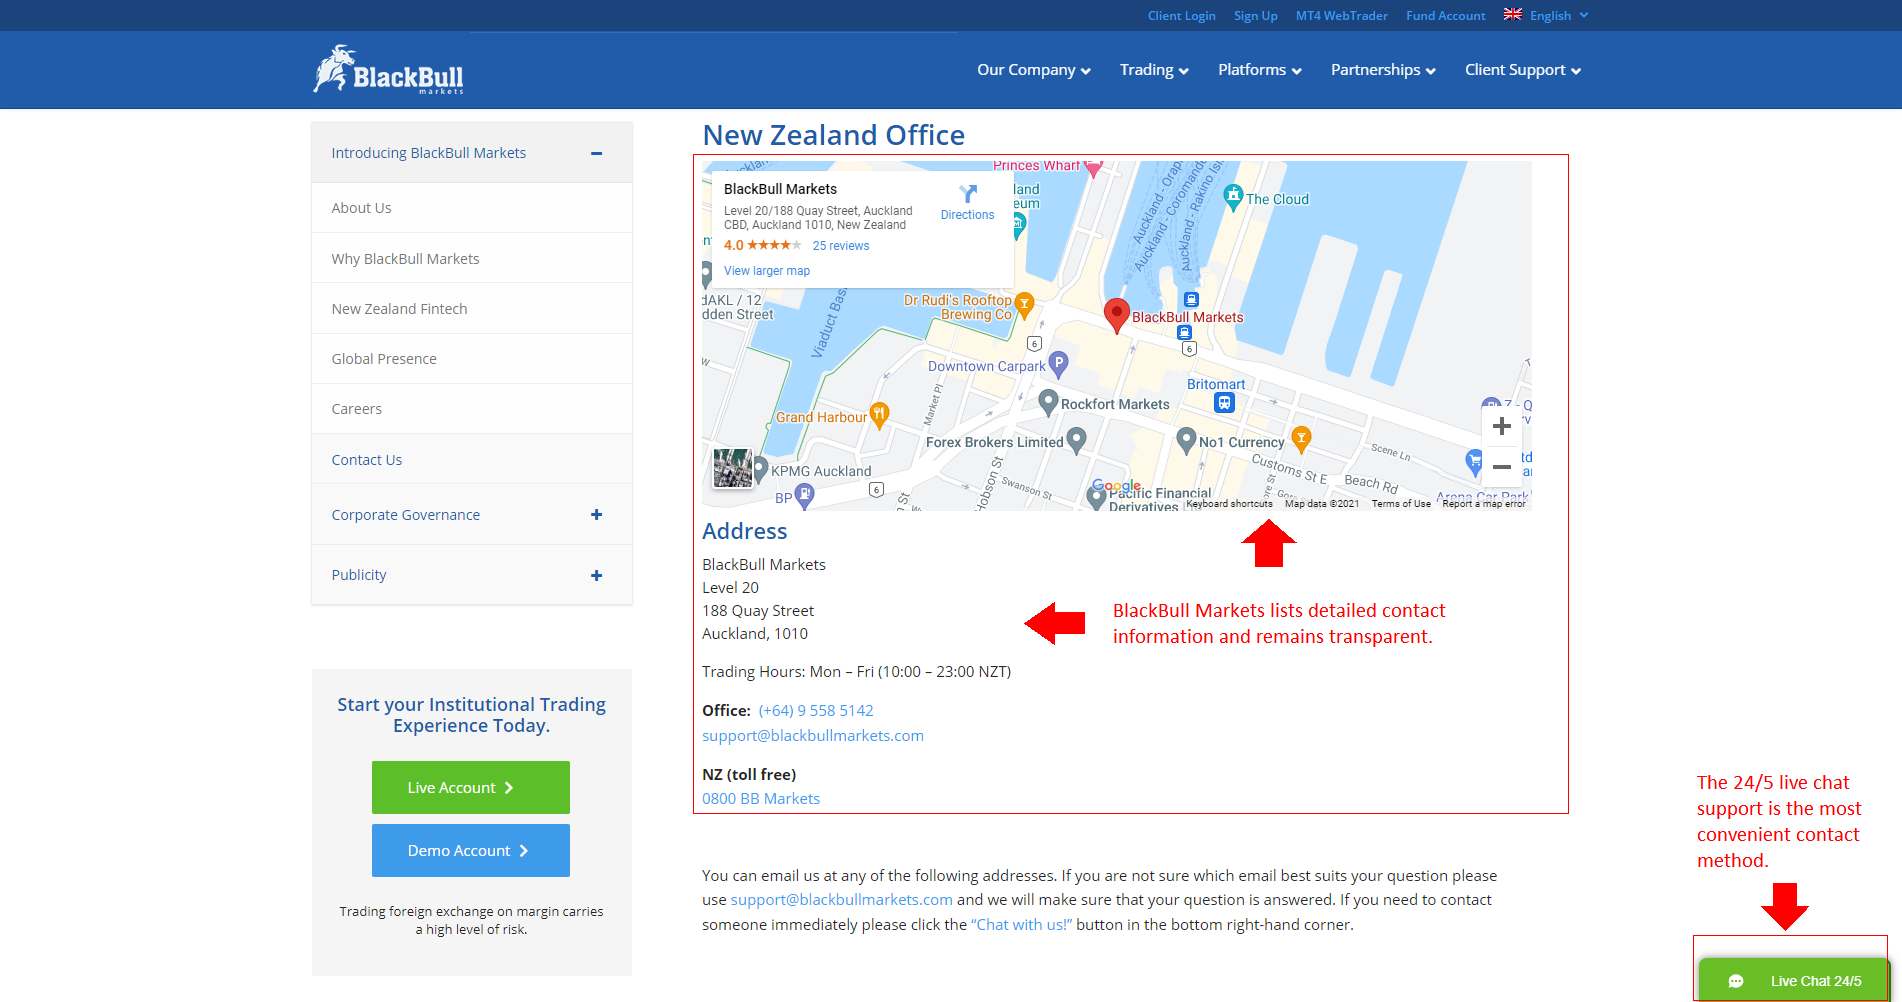Click the BP petrol station marker
Screen dimensions: 1902x1002
(804, 496)
